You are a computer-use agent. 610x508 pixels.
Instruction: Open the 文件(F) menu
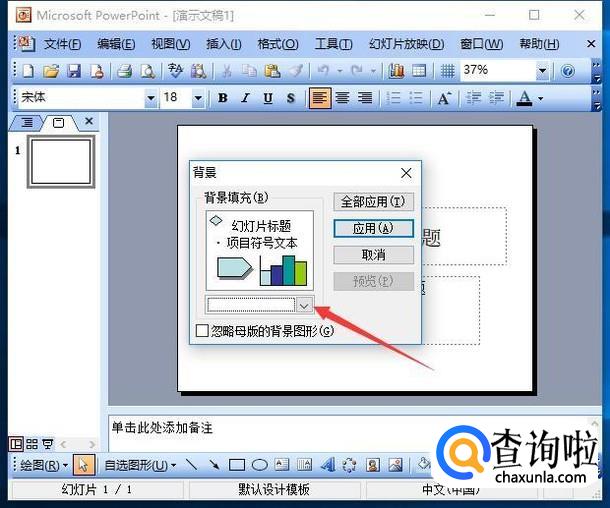point(62,44)
